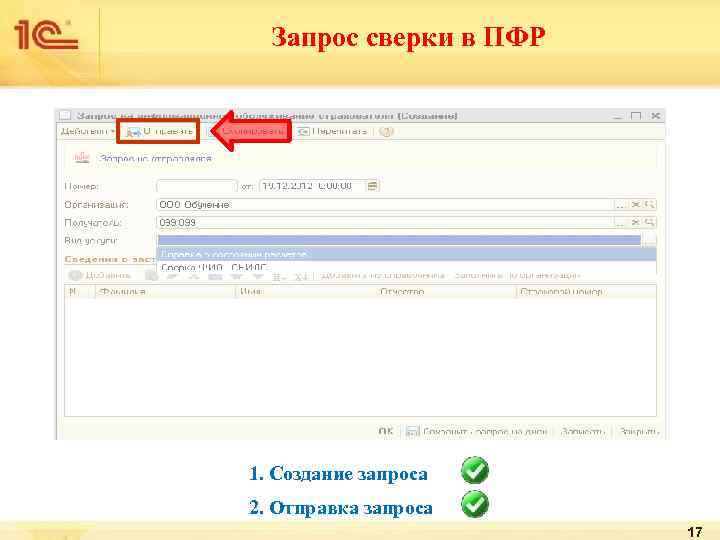Open the Действия actions menu
The height and width of the screenshot is (540, 720).
pos(87,131)
